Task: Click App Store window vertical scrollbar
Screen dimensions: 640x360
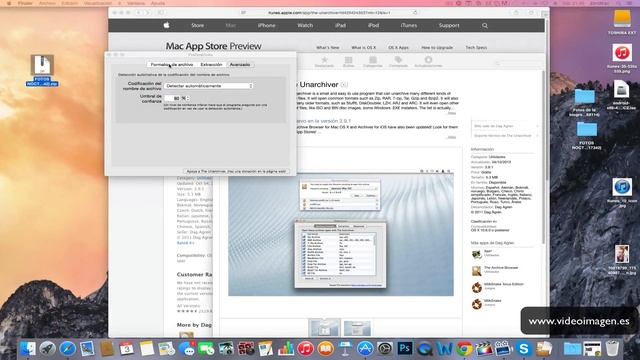Action: 543,157
